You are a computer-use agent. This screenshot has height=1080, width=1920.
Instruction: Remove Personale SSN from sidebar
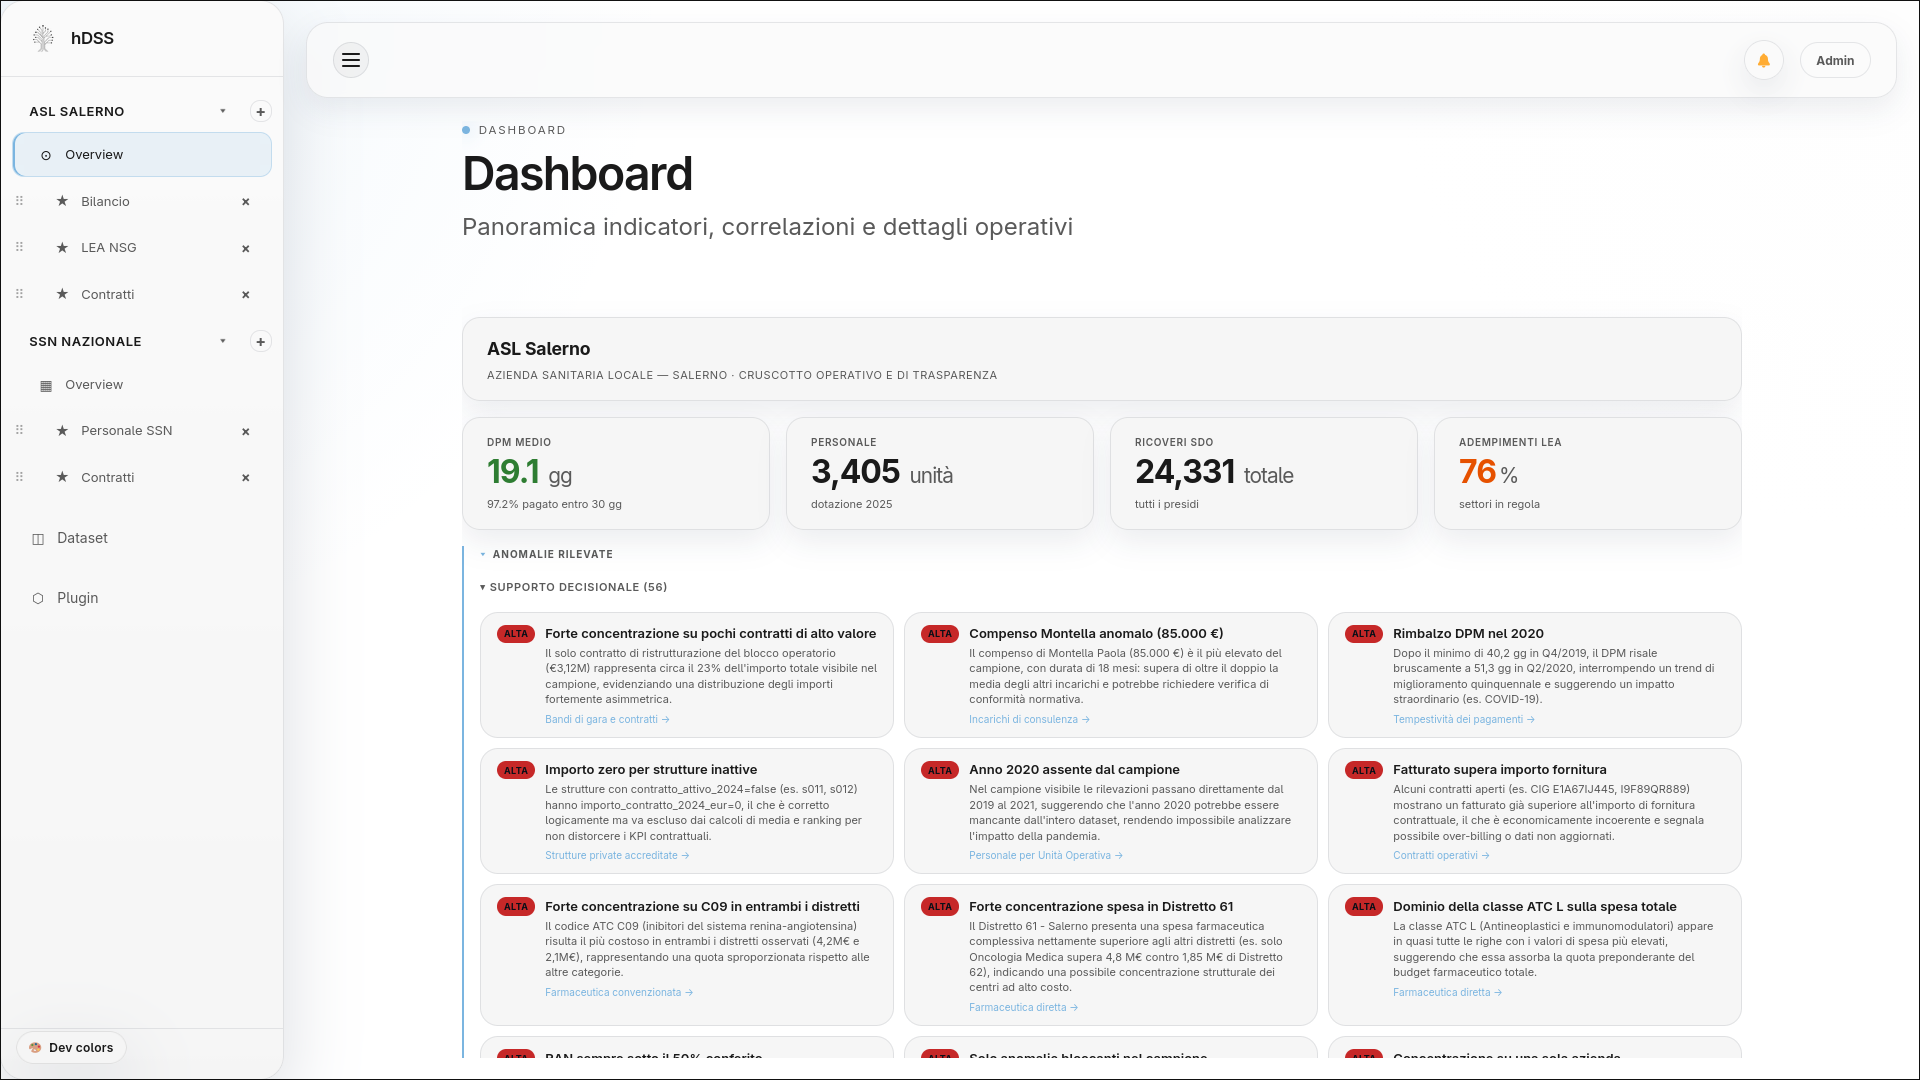[245, 432]
